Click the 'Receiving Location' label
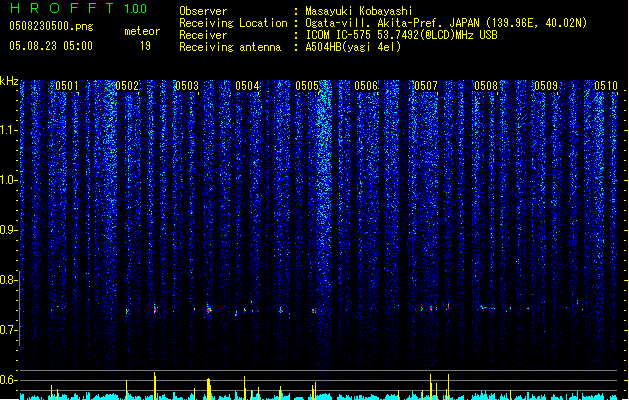The height and width of the screenshot is (400, 629). [233, 23]
